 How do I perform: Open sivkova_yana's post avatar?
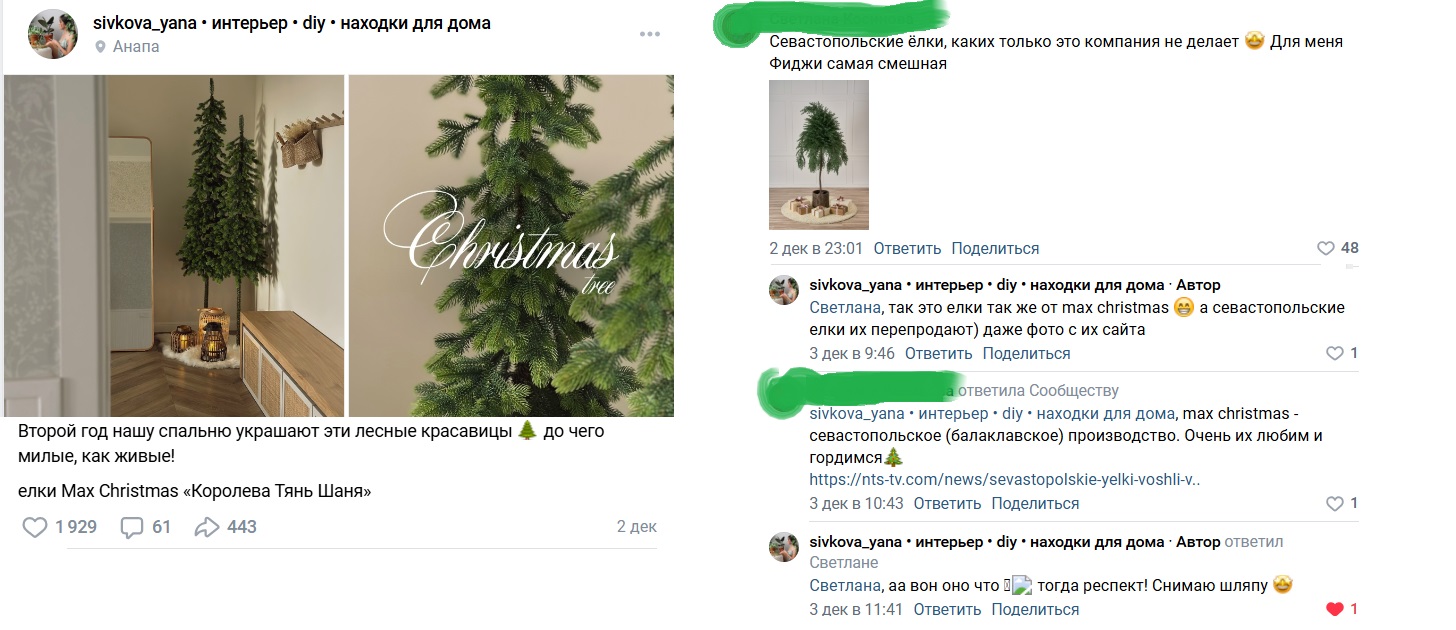53,34
